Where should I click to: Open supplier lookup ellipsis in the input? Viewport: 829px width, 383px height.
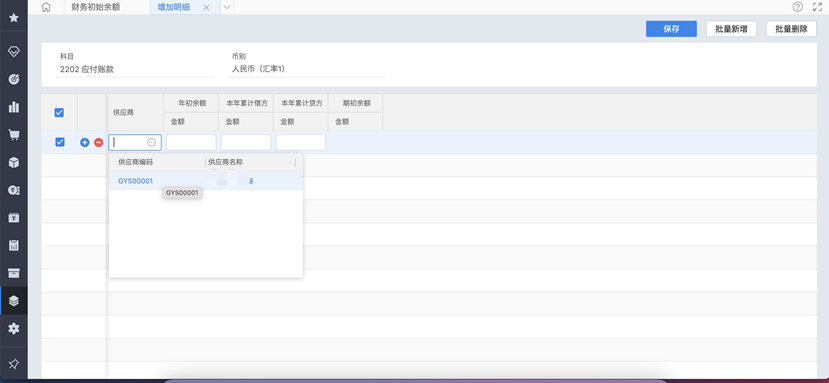[152, 142]
